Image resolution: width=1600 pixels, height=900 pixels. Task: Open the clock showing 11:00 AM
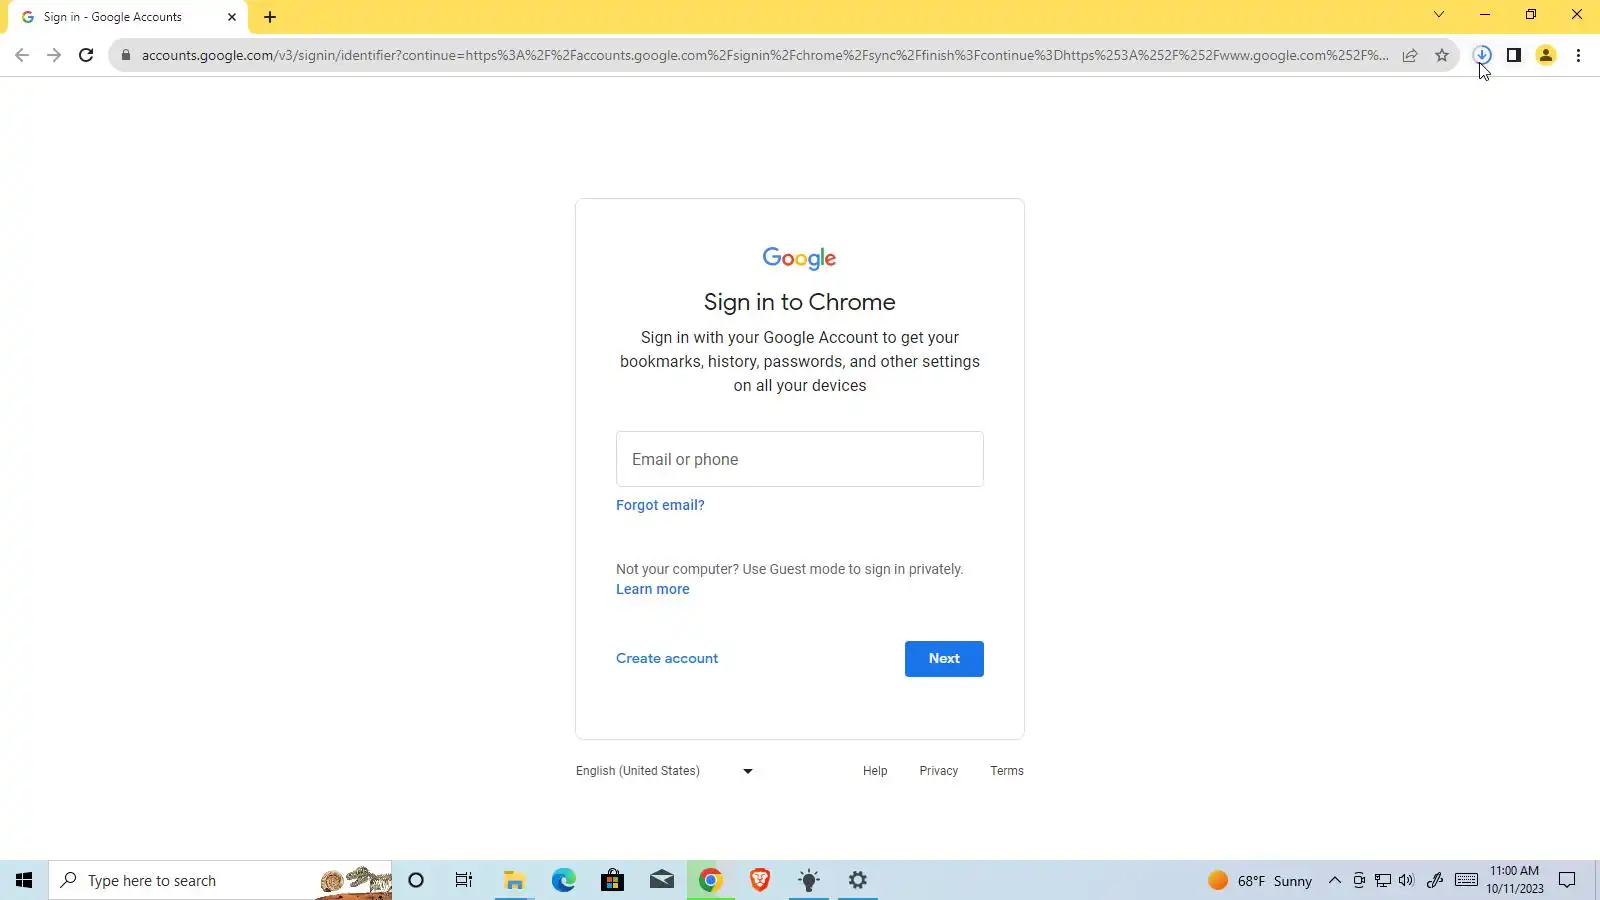coord(1515,880)
